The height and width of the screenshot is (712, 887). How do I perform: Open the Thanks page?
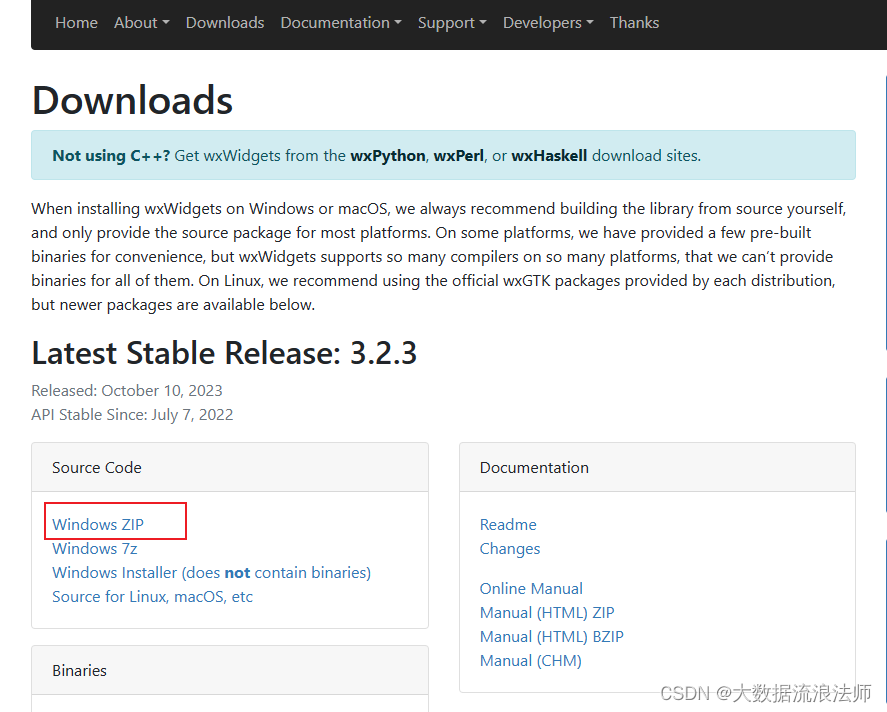tap(634, 22)
